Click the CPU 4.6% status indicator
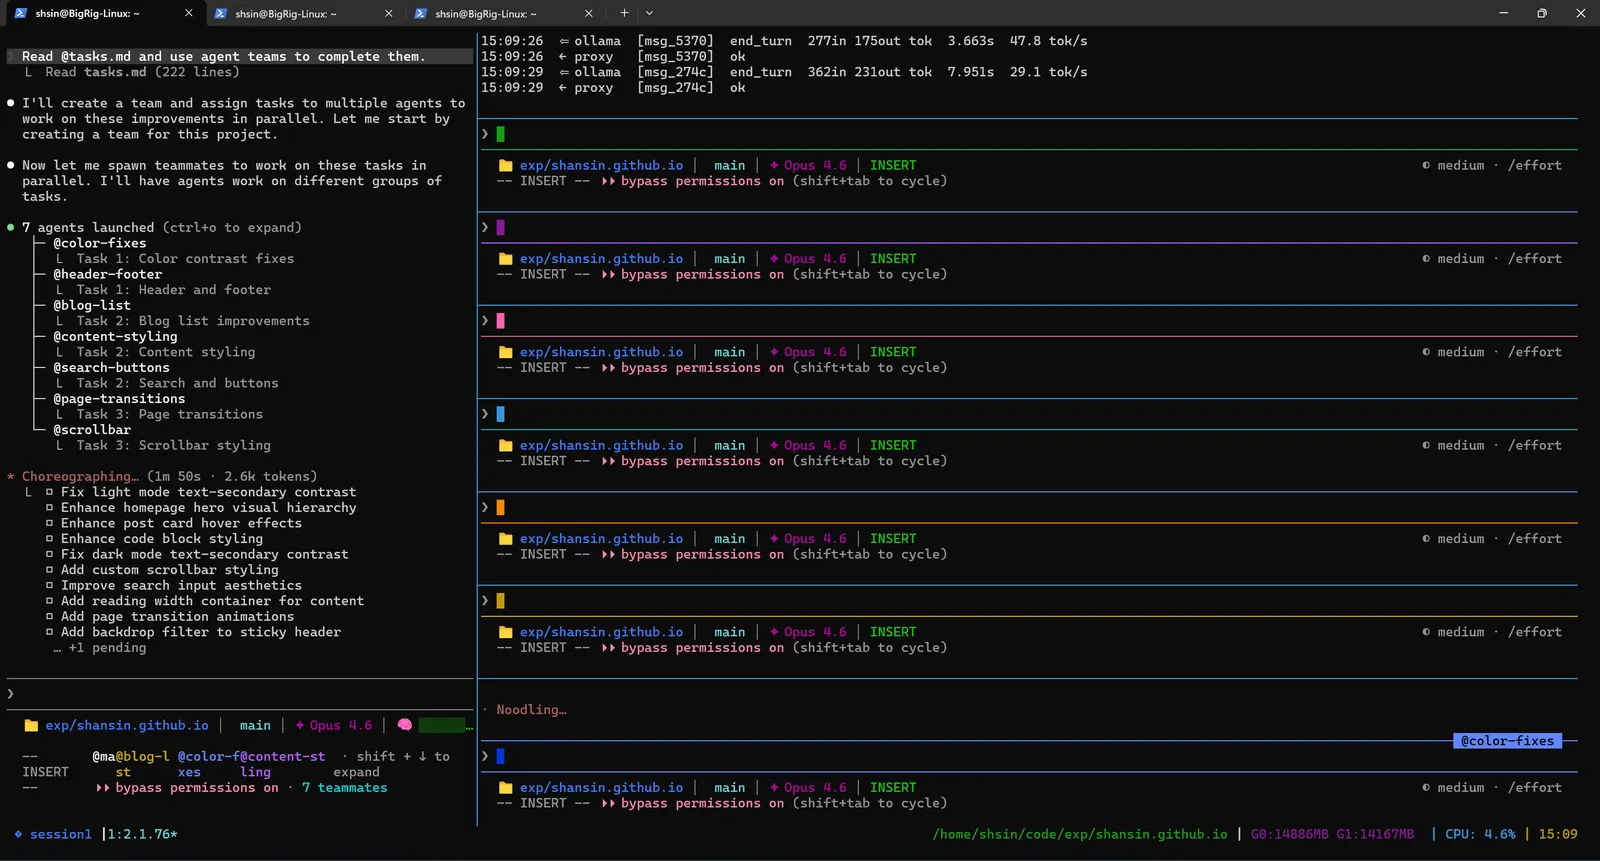This screenshot has width=1600, height=861. coord(1480,834)
